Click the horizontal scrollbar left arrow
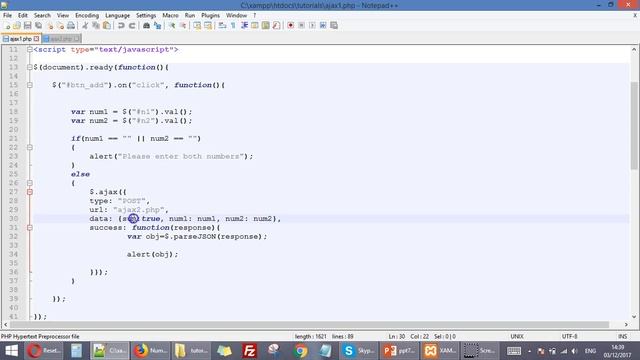 5,324
